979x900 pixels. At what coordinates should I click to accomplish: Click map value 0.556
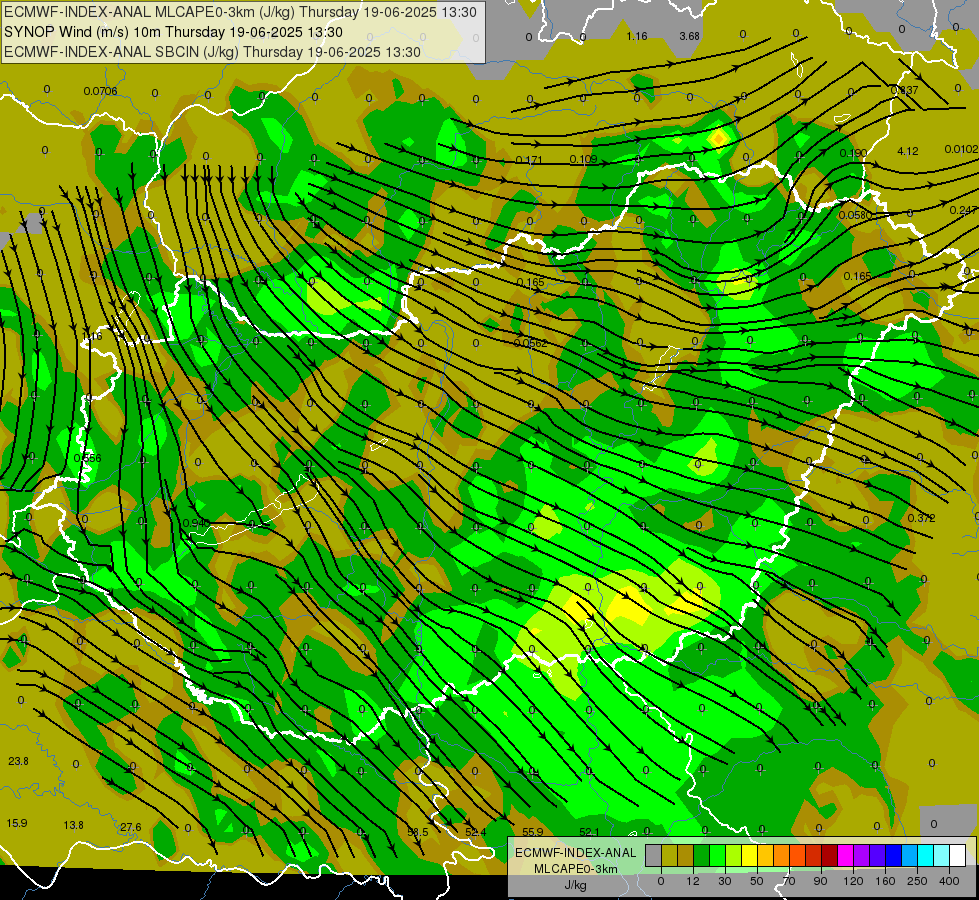coord(87,458)
